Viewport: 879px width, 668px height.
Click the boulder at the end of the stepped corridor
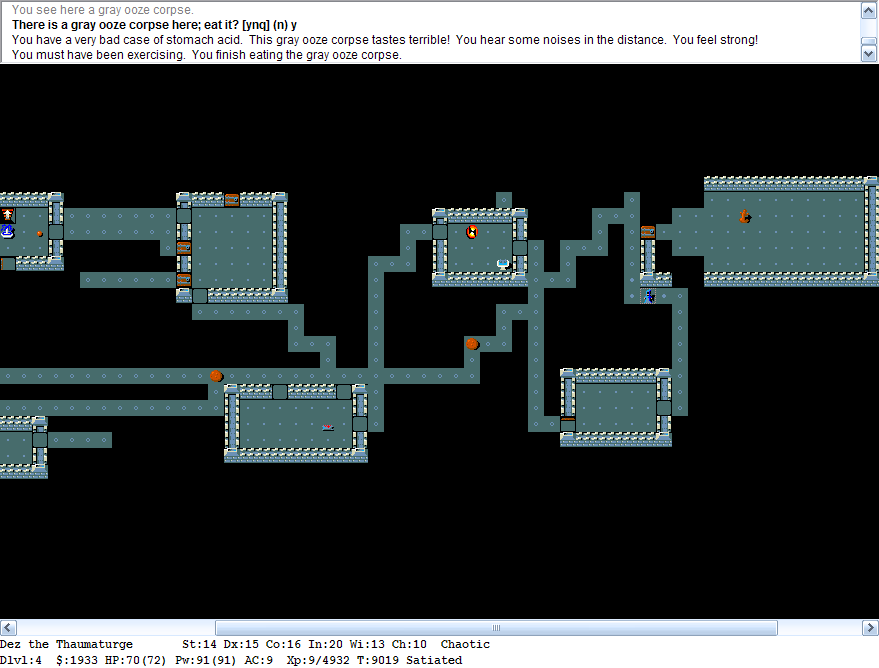pyautogui.click(x=472, y=344)
